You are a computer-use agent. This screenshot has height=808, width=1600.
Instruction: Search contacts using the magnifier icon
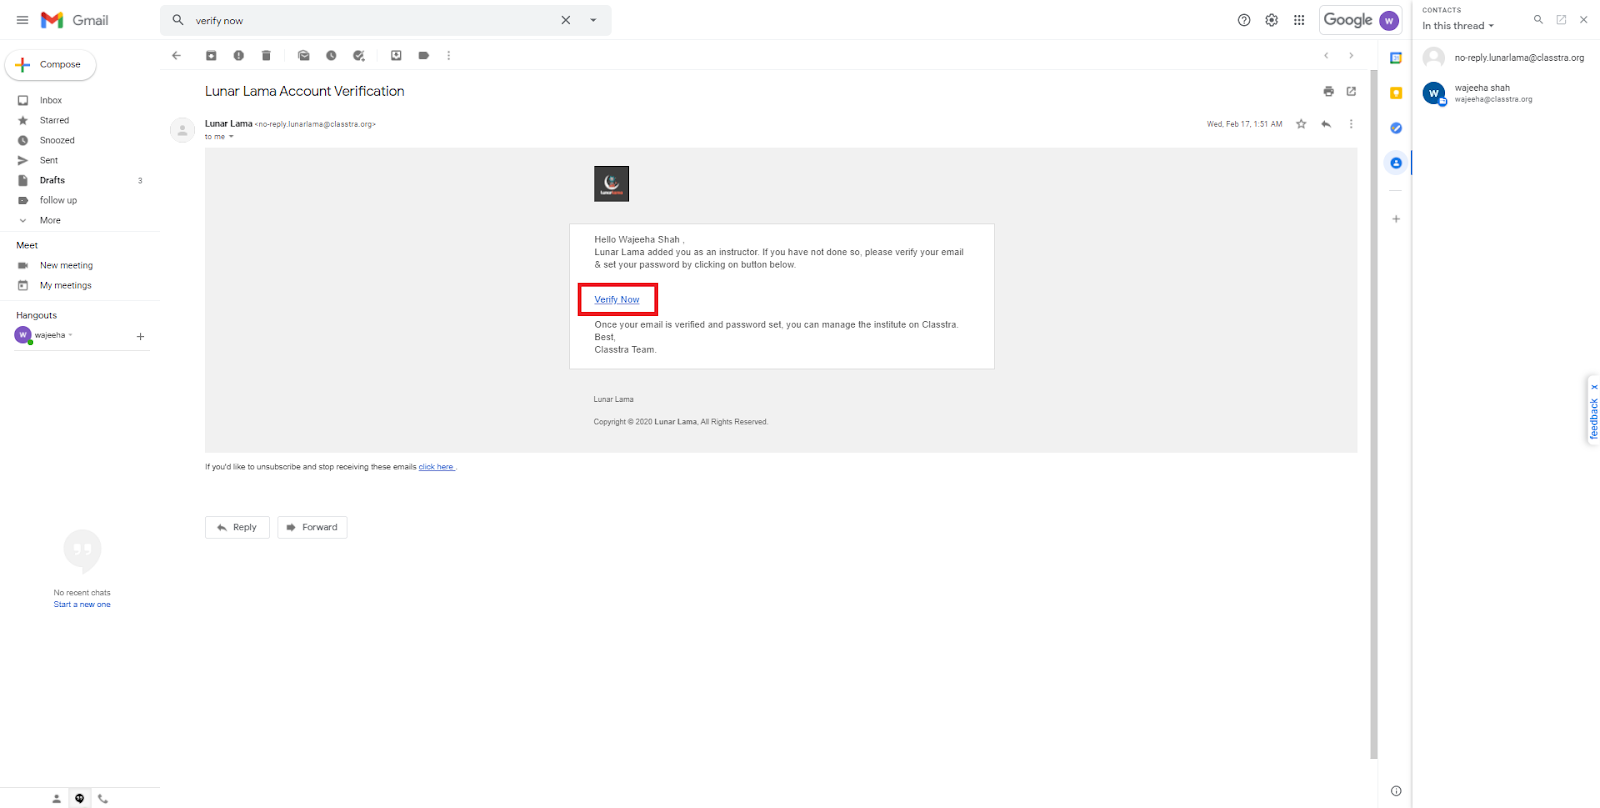tap(1538, 19)
